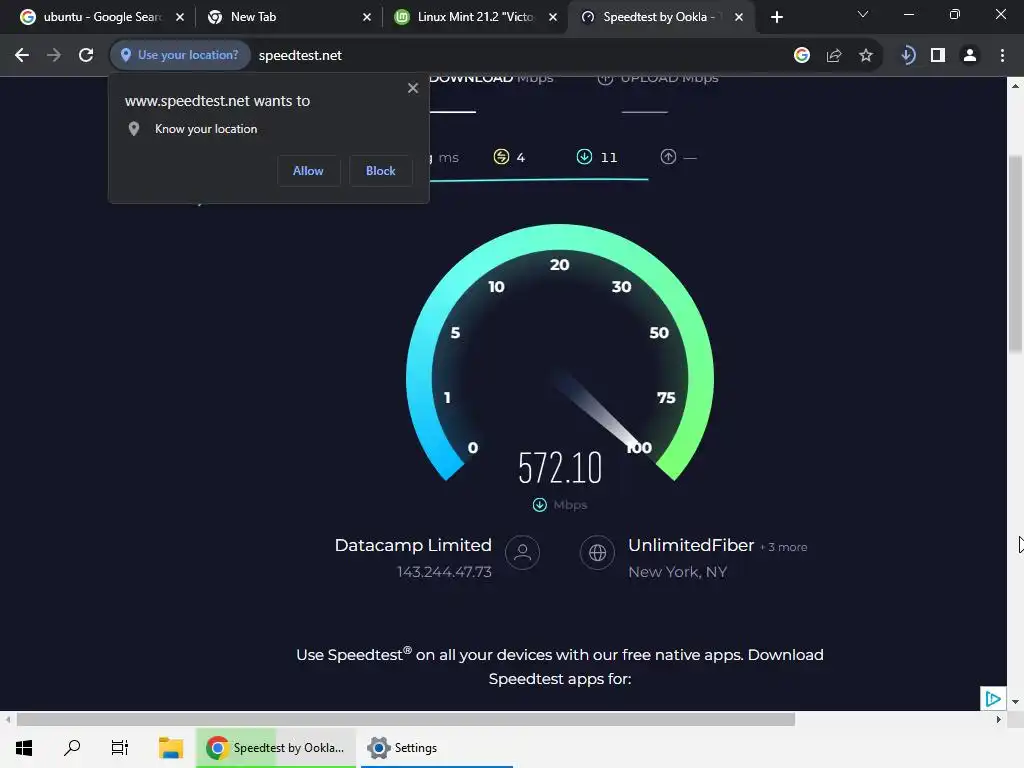The width and height of the screenshot is (1024, 768).
Task: Click the page vertical scrollbar thumb
Action: tap(1015, 255)
